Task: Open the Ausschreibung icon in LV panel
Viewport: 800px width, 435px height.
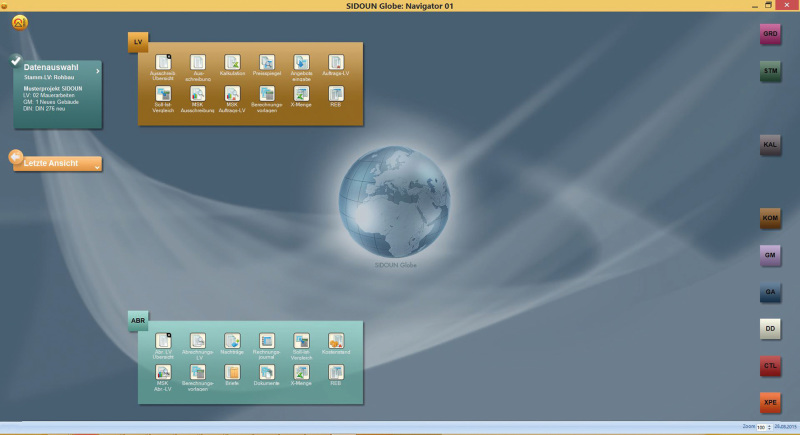Action: 197,62
